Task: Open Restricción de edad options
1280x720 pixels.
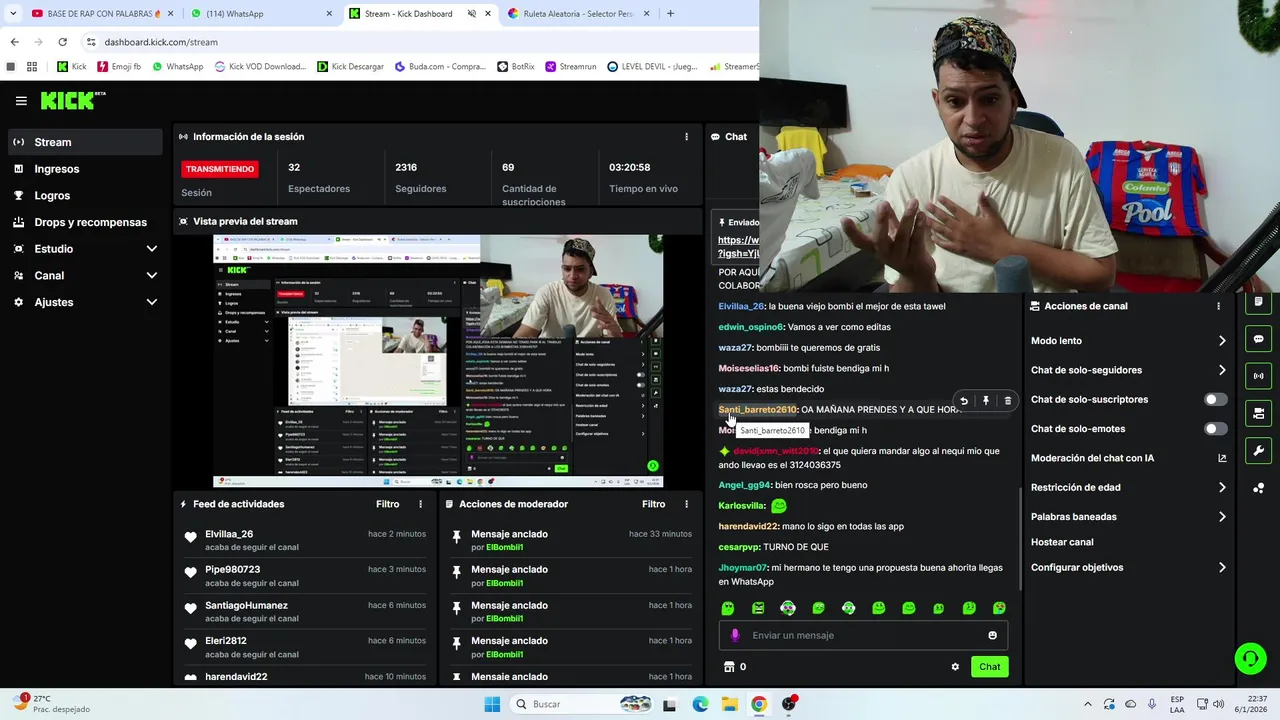Action: tap(1128, 487)
